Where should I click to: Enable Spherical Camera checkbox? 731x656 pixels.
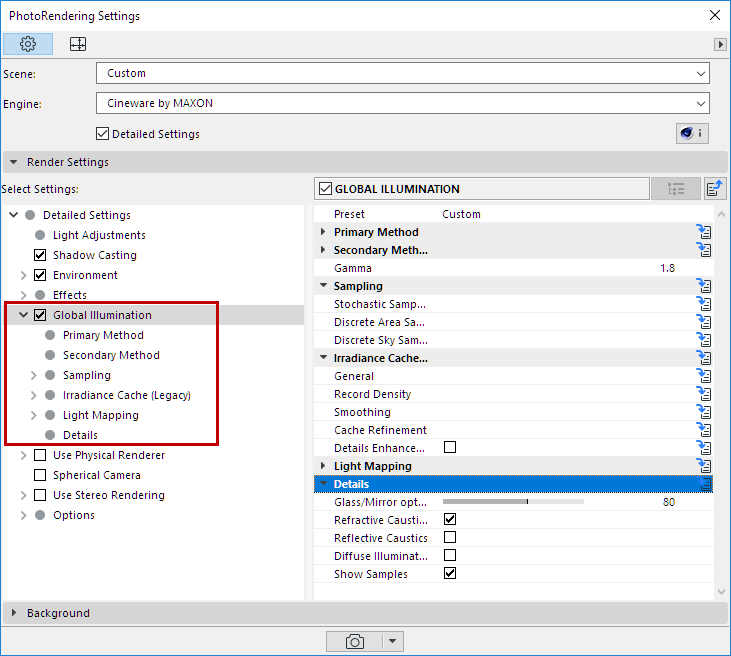(x=40, y=475)
